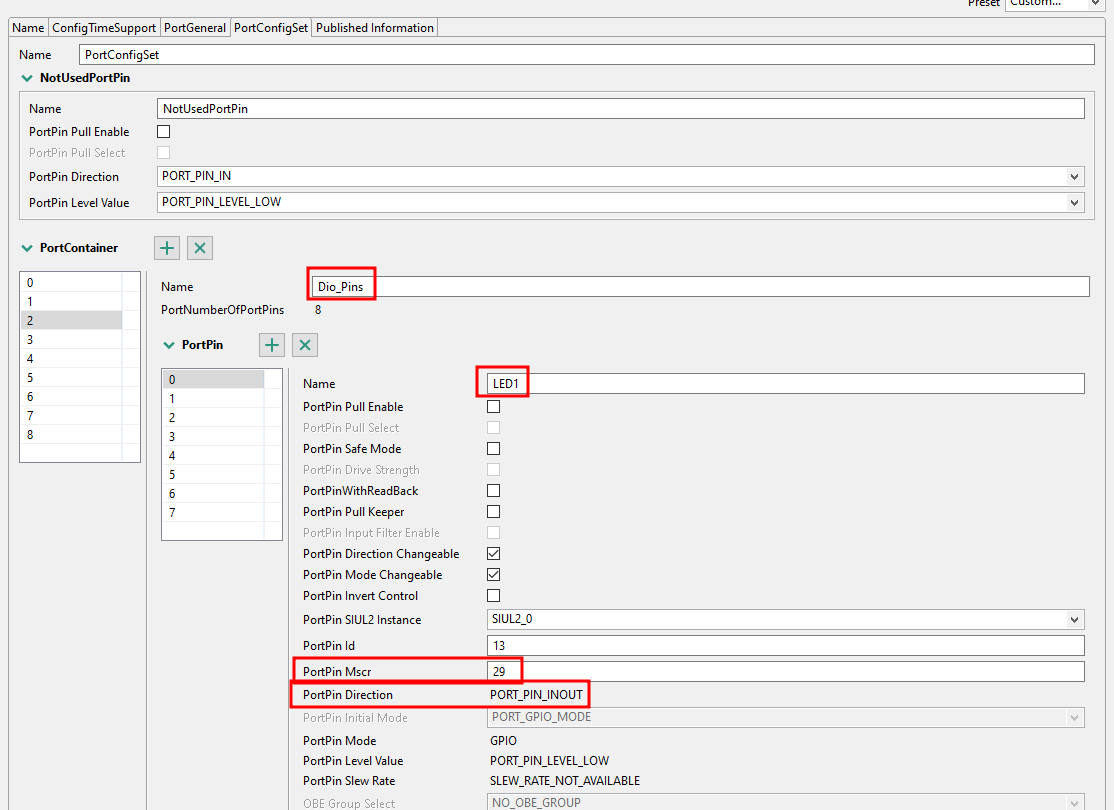The image size is (1114, 810).
Task: Select PortPin list entry 7
Action: coord(213,512)
